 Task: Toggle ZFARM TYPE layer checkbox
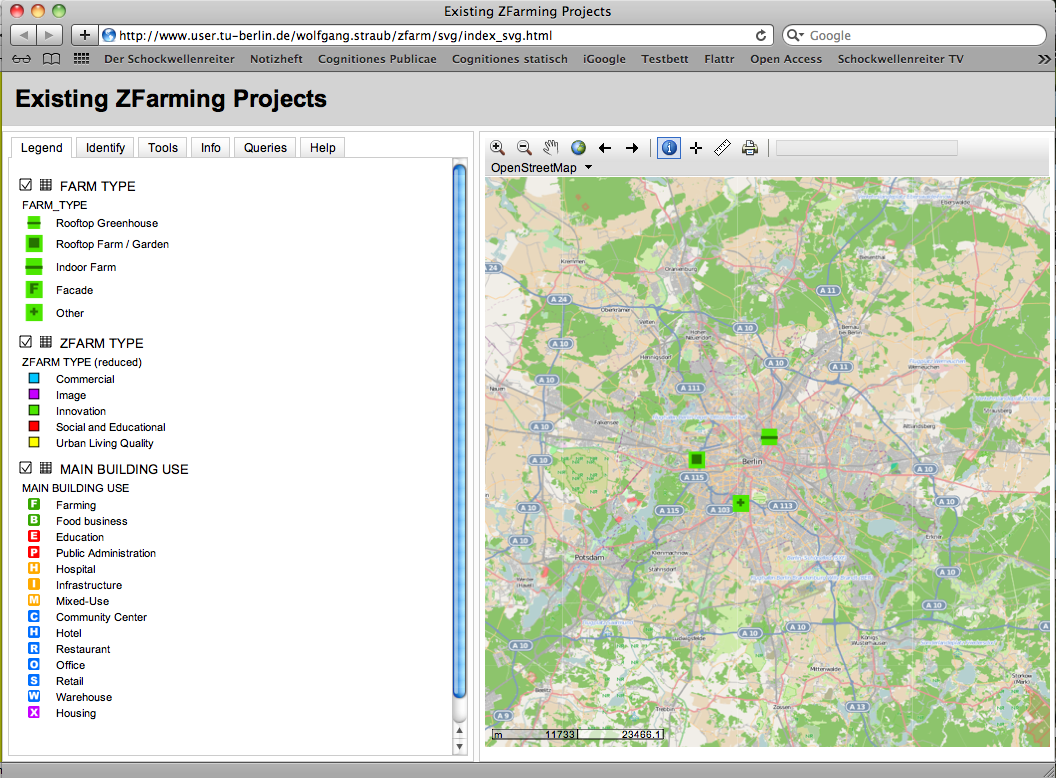coord(26,342)
